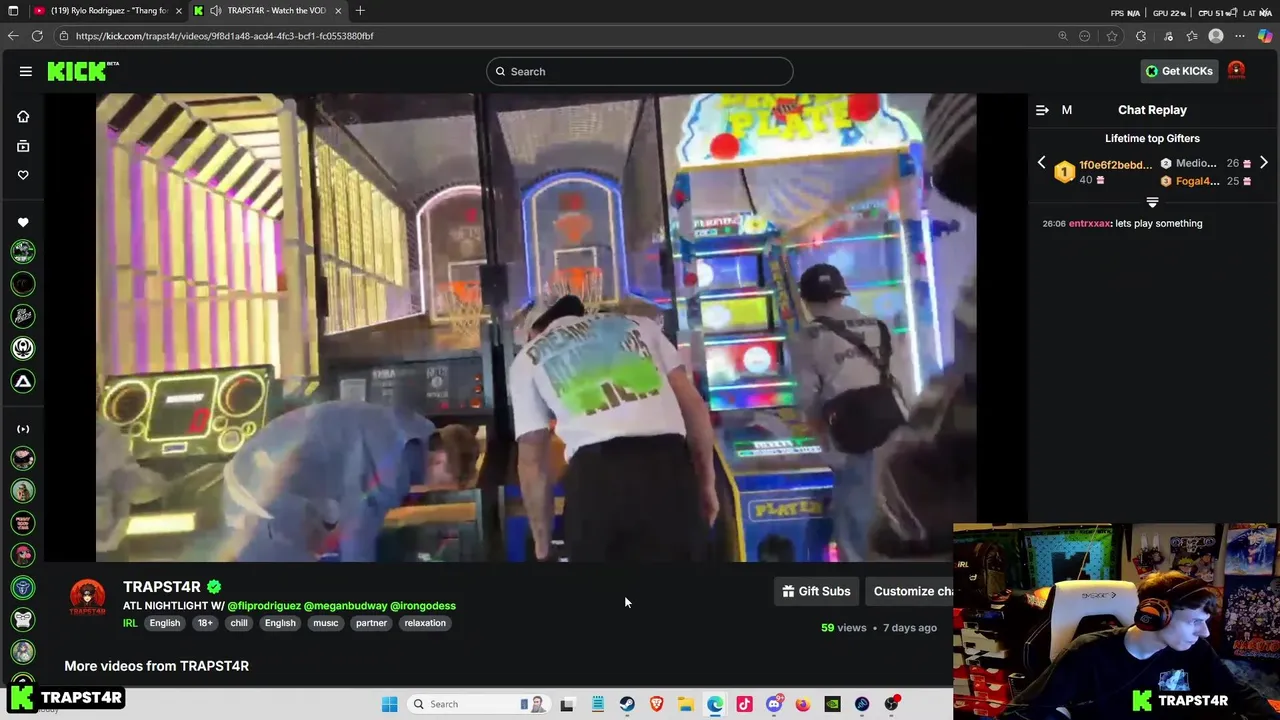Open Steam from the taskbar
The height and width of the screenshot is (720, 1280).
627,704
